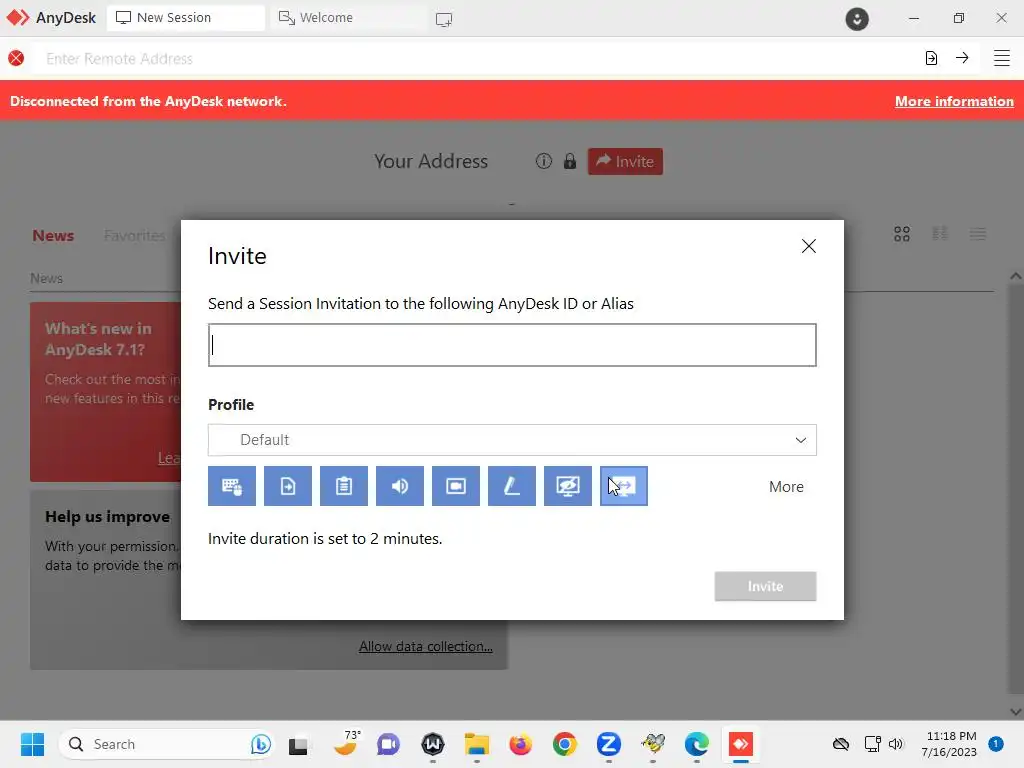The height and width of the screenshot is (768, 1024).
Task: Select the Favorites tab
Action: [x=135, y=235]
